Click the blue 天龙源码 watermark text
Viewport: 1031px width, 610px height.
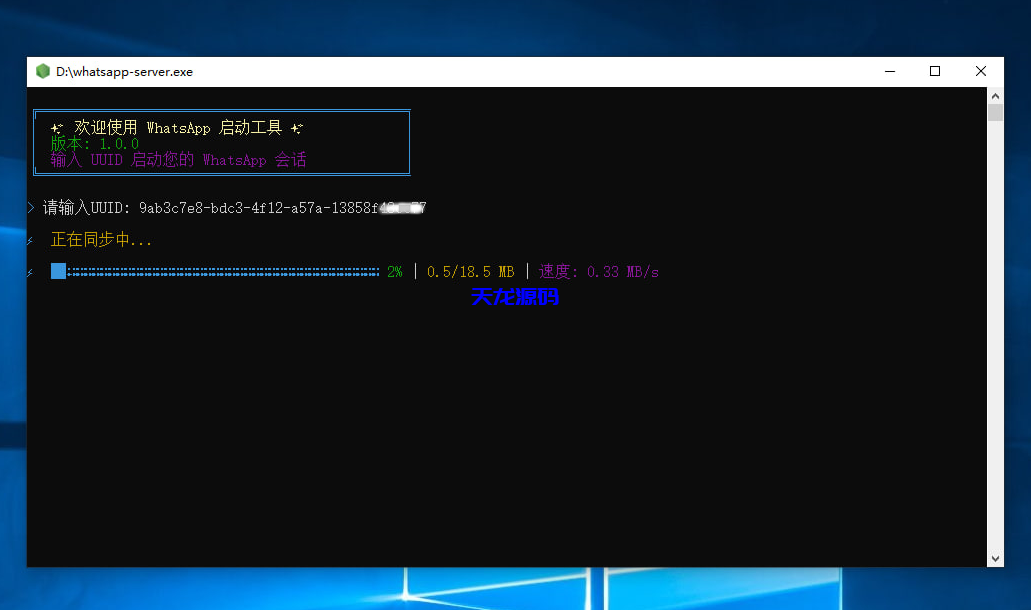click(x=514, y=297)
